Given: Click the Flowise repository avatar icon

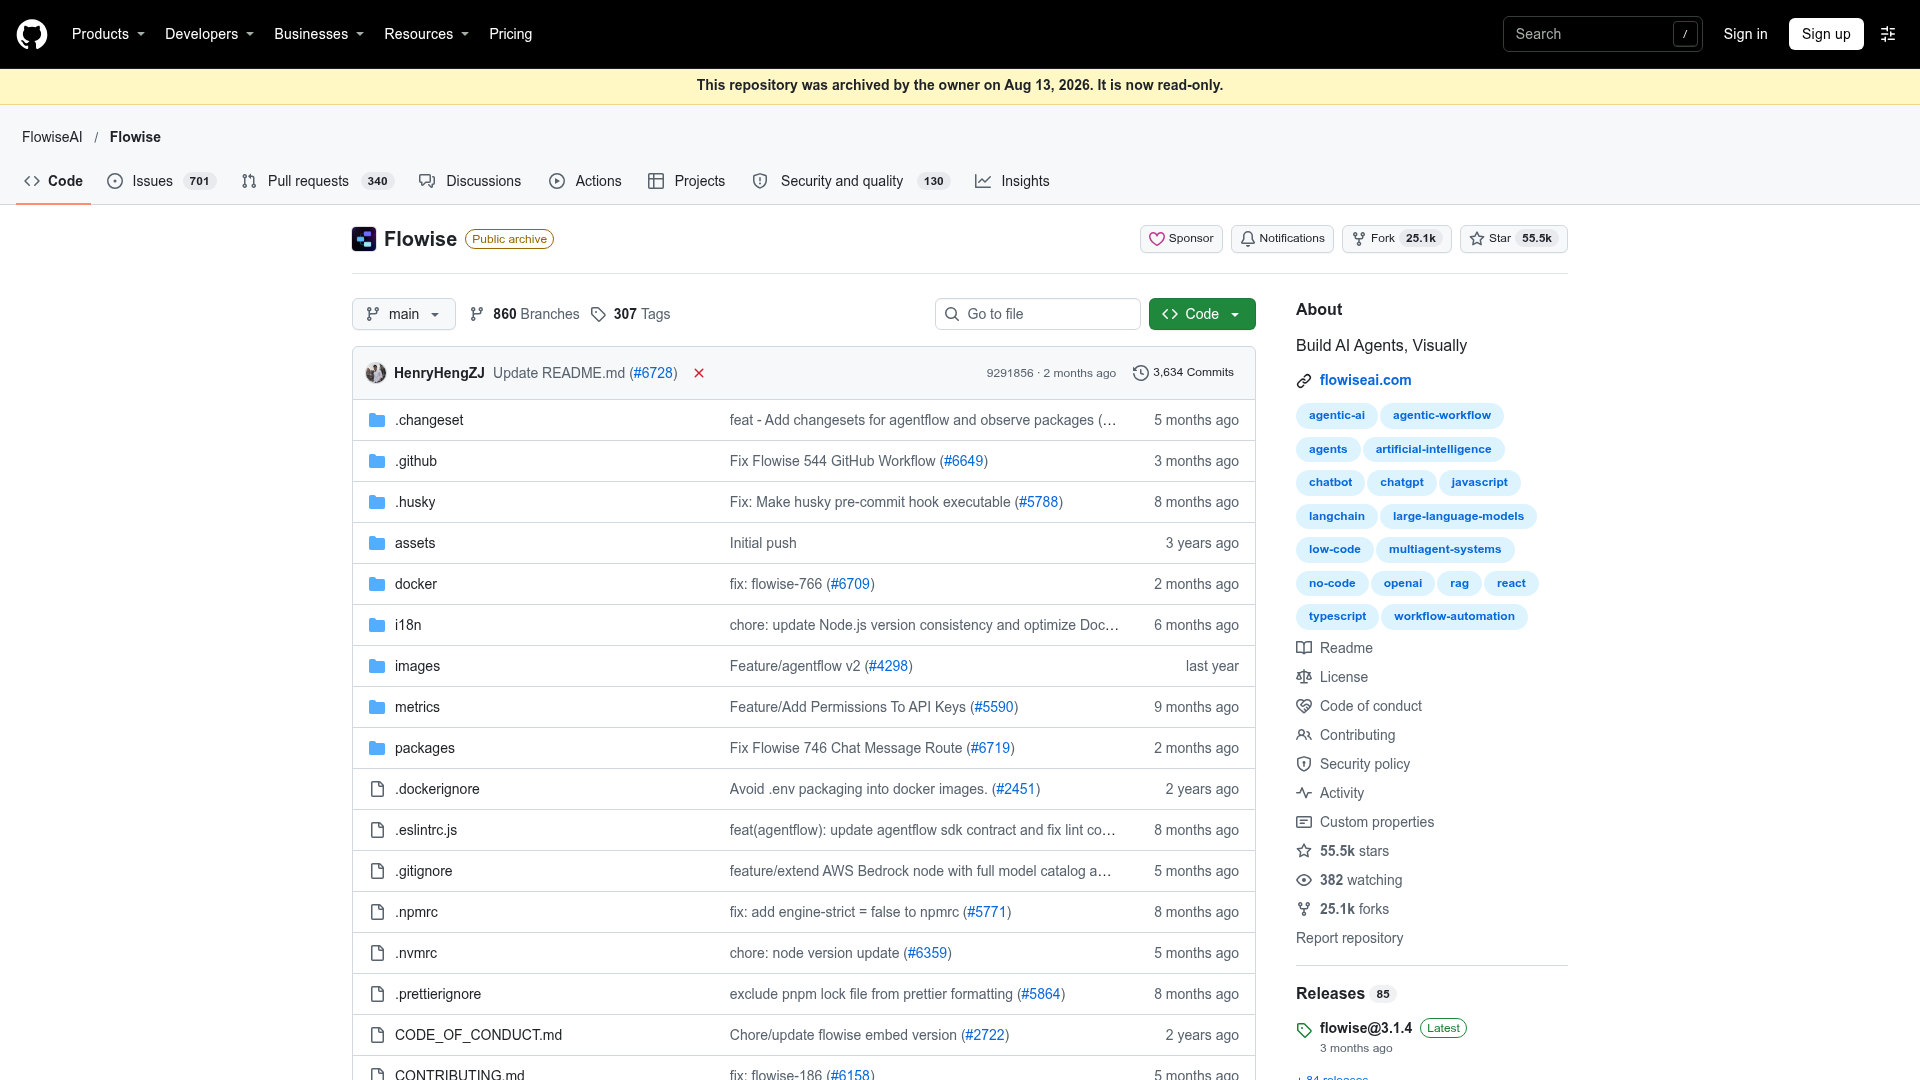Looking at the screenshot, I should [x=364, y=239].
